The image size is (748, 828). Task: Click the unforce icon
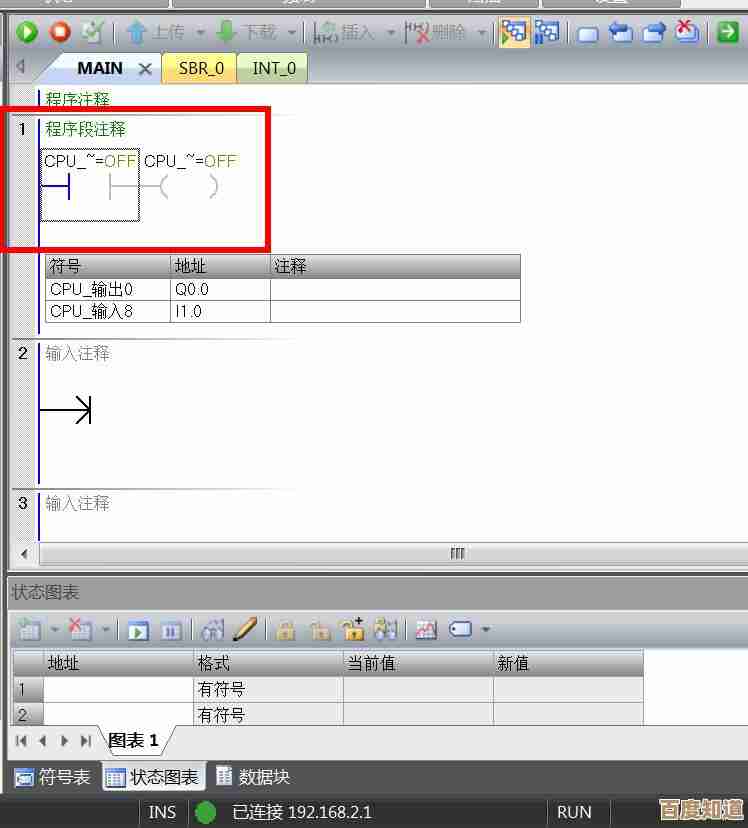[320, 630]
